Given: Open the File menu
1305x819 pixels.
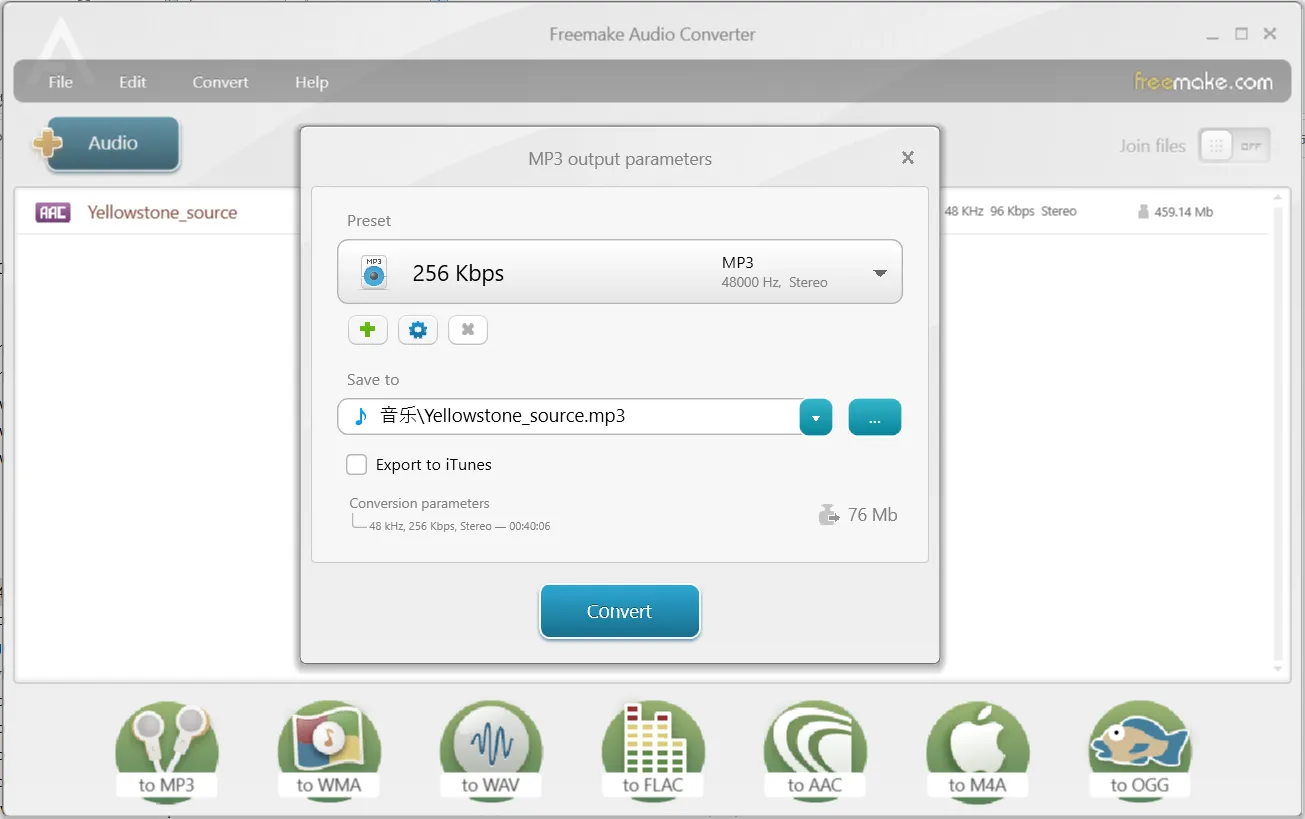Looking at the screenshot, I should [x=61, y=82].
